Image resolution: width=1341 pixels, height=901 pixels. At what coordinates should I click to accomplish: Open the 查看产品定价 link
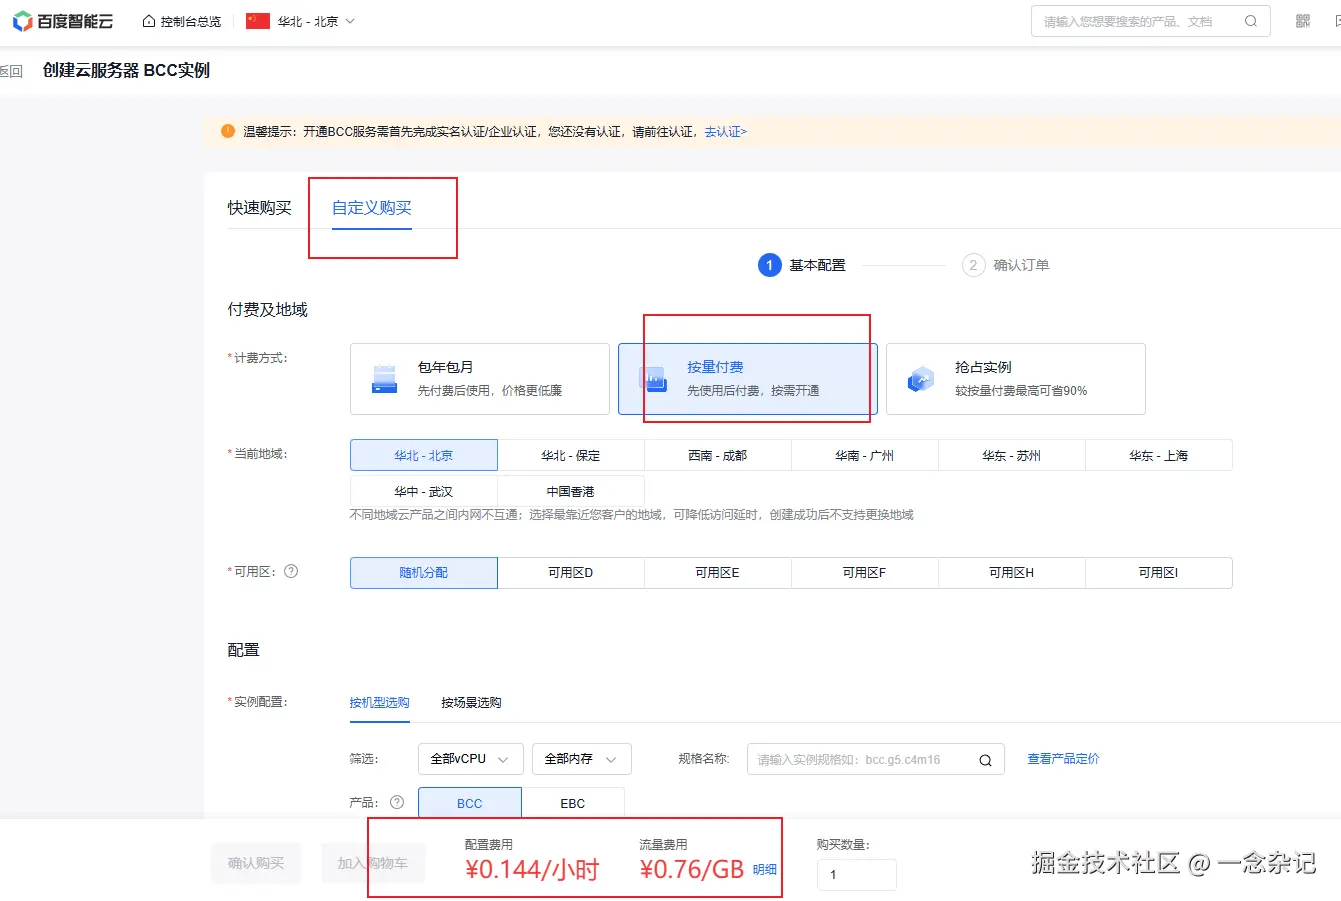point(1063,759)
